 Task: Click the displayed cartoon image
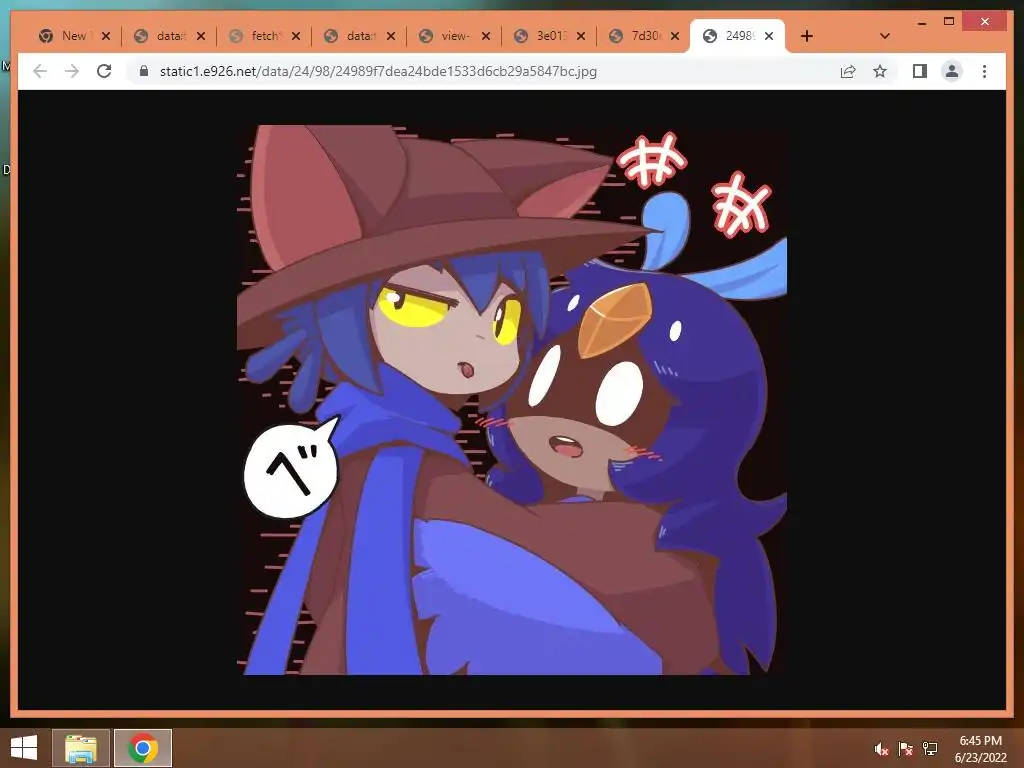click(512, 400)
